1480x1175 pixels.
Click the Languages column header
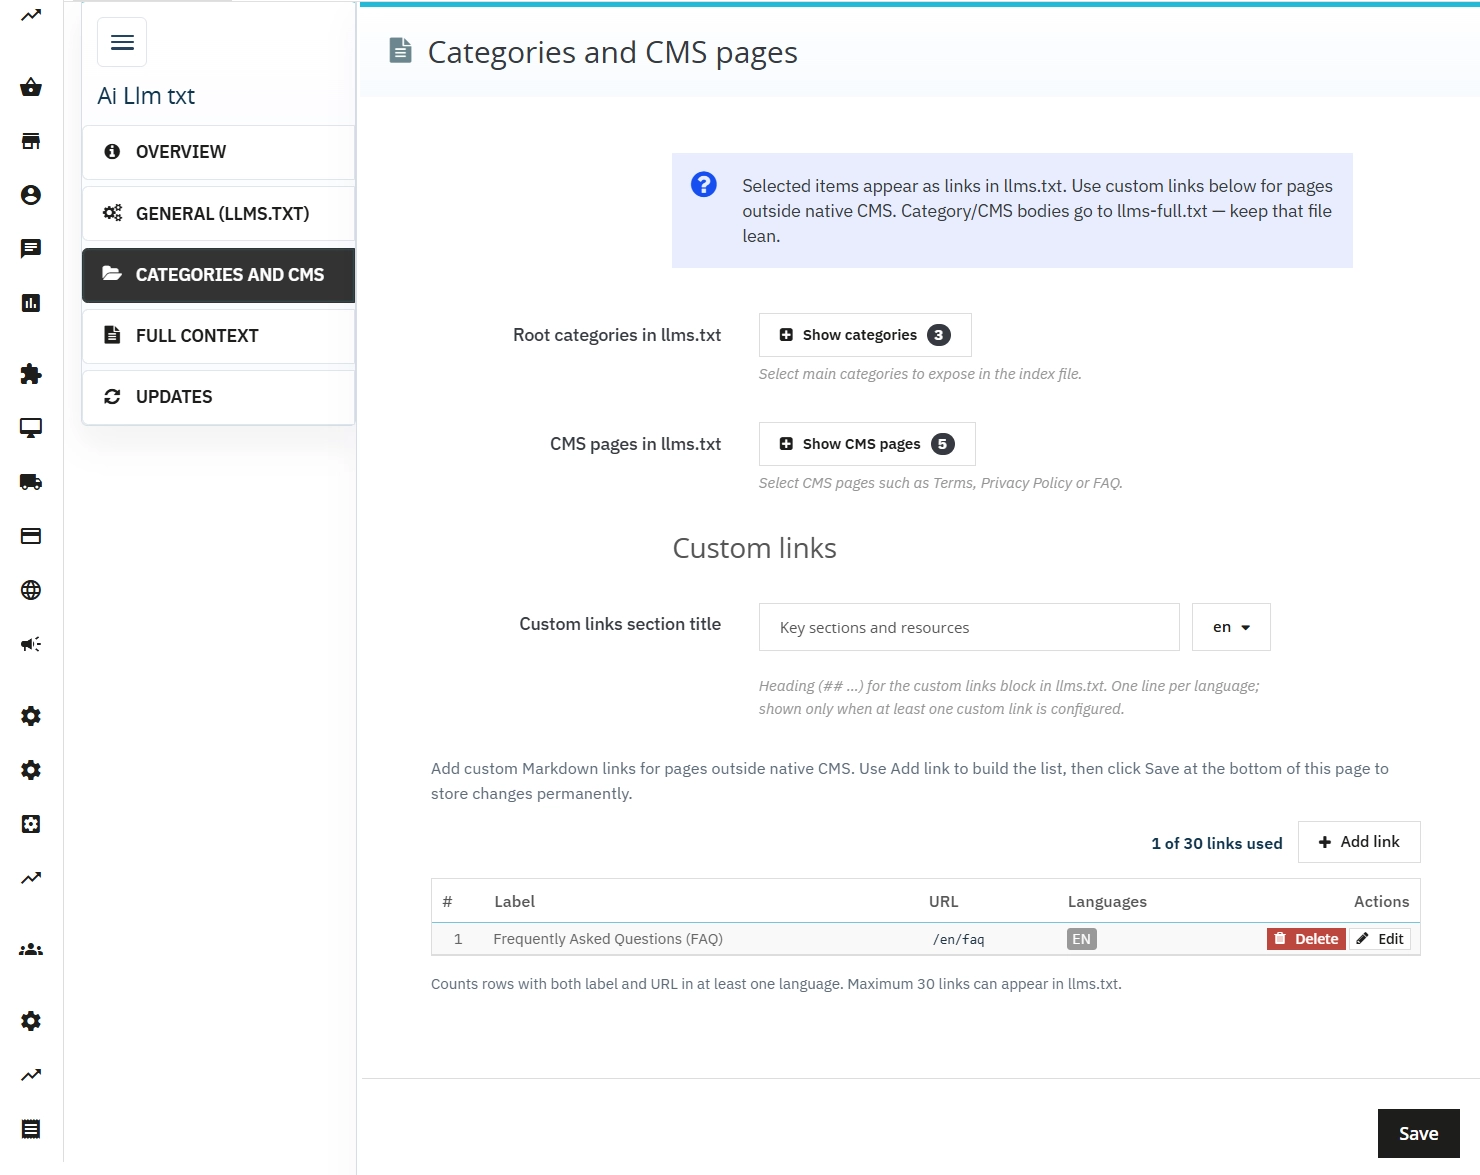pos(1107,902)
